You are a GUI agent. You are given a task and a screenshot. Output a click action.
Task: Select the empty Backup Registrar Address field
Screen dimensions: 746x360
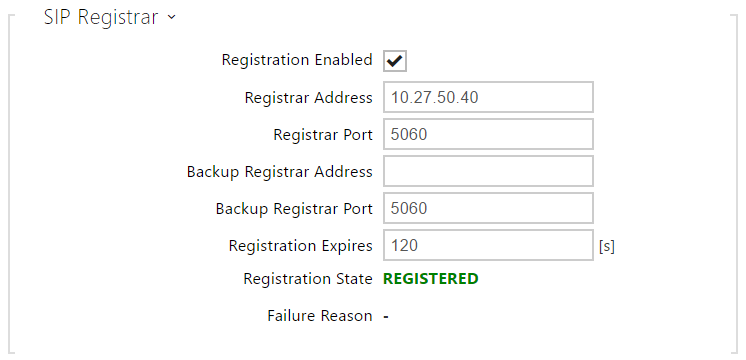point(488,171)
